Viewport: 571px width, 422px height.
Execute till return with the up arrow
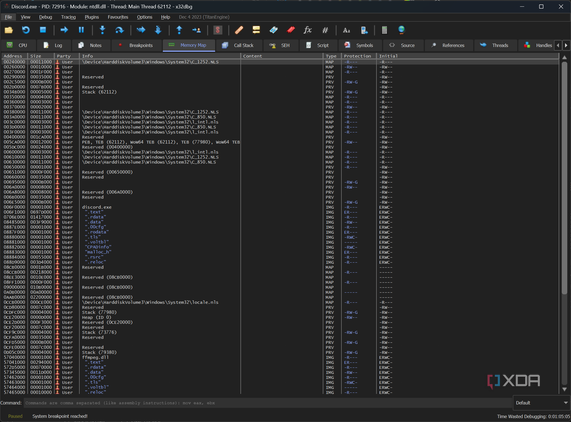pyautogui.click(x=179, y=30)
